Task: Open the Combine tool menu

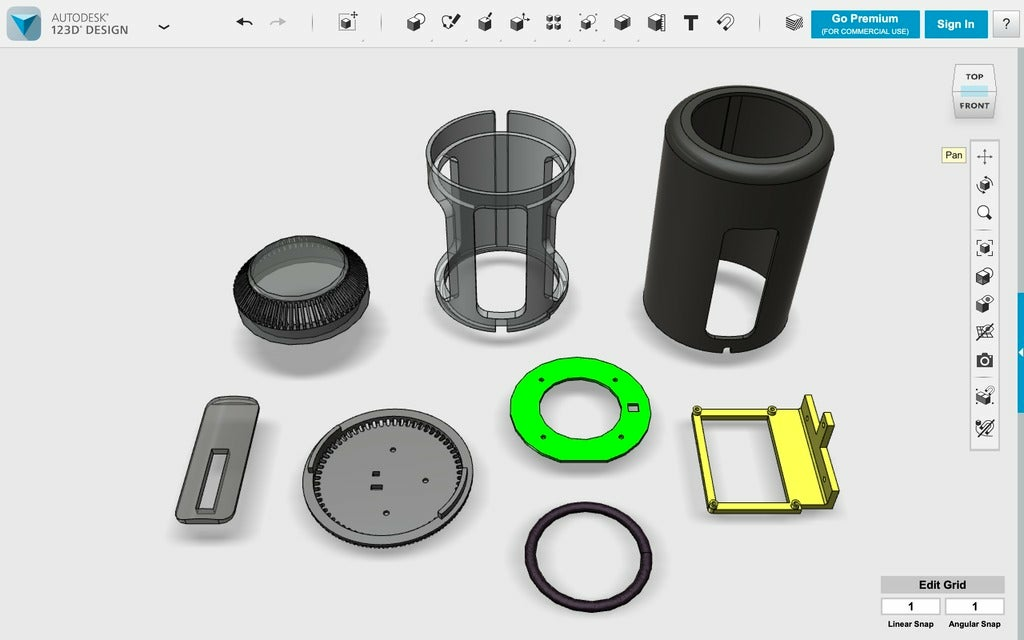Action: coord(622,23)
